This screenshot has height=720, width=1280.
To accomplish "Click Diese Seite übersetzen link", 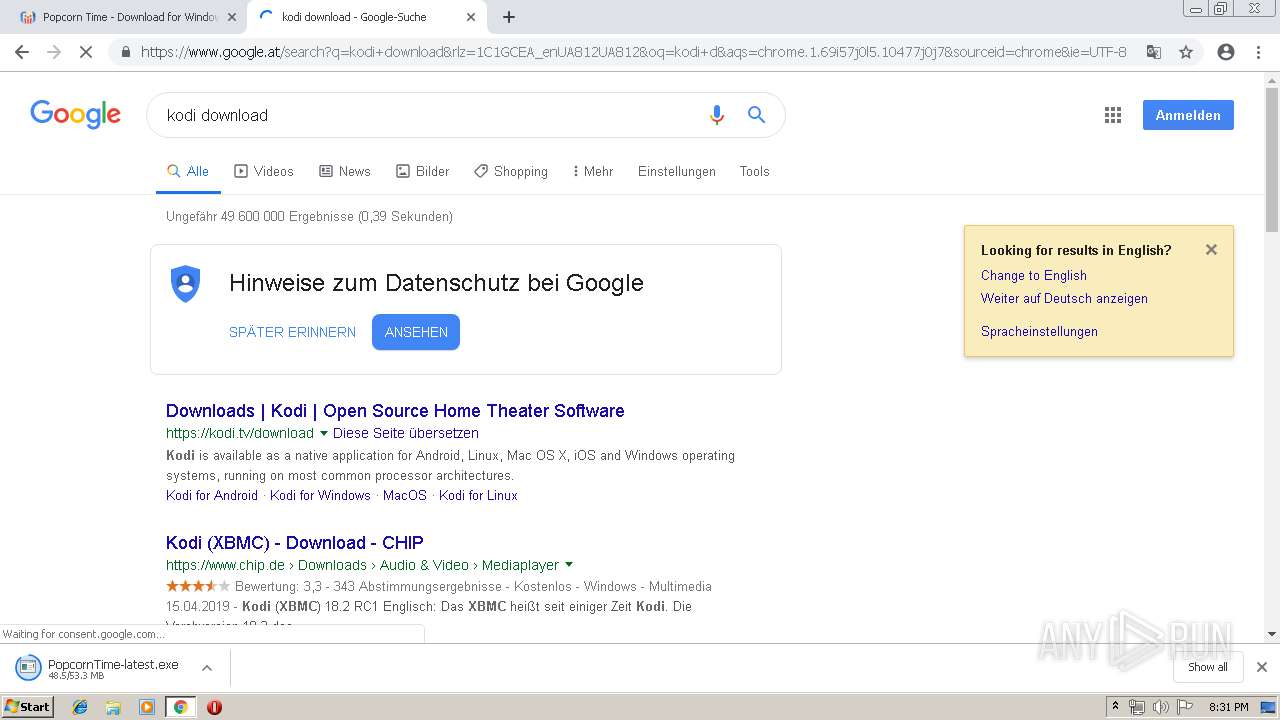I will point(406,434).
